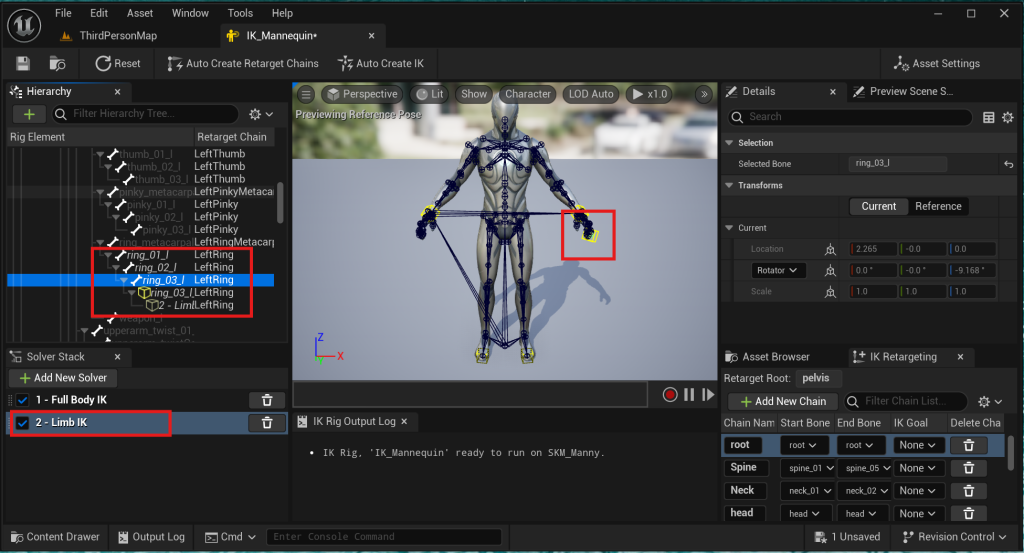Screen dimensions: 1024x553
Task: Collapse the Transforms section
Action: (729, 185)
